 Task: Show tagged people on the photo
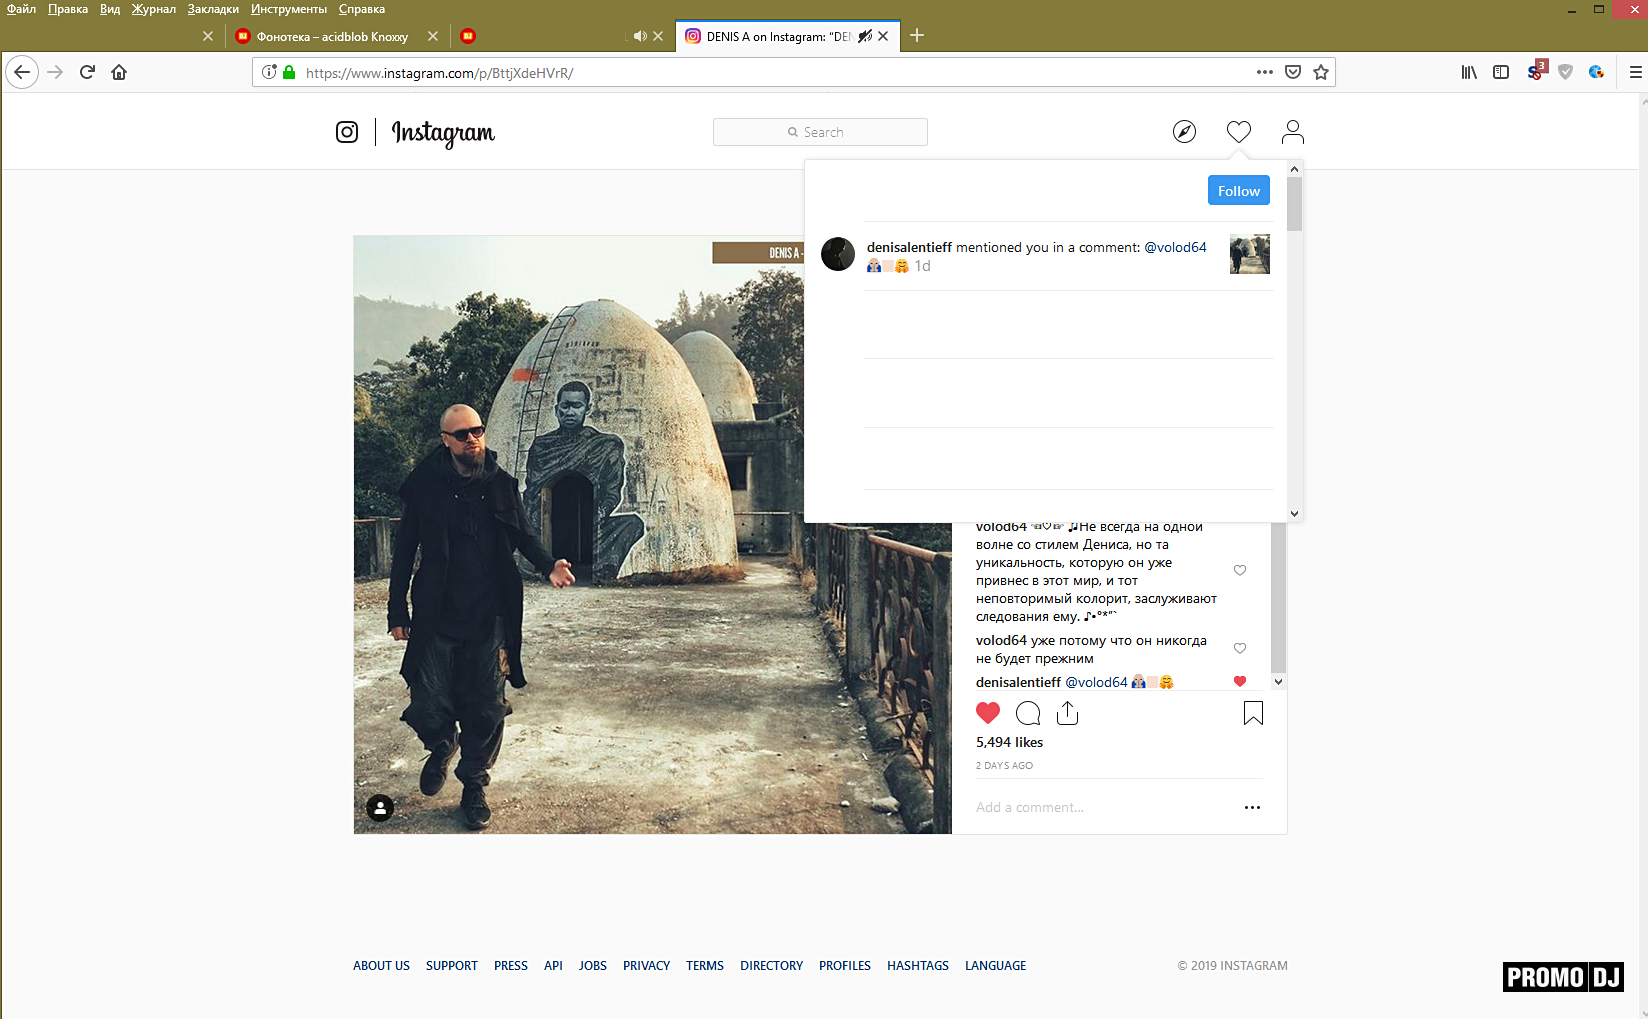coord(380,808)
